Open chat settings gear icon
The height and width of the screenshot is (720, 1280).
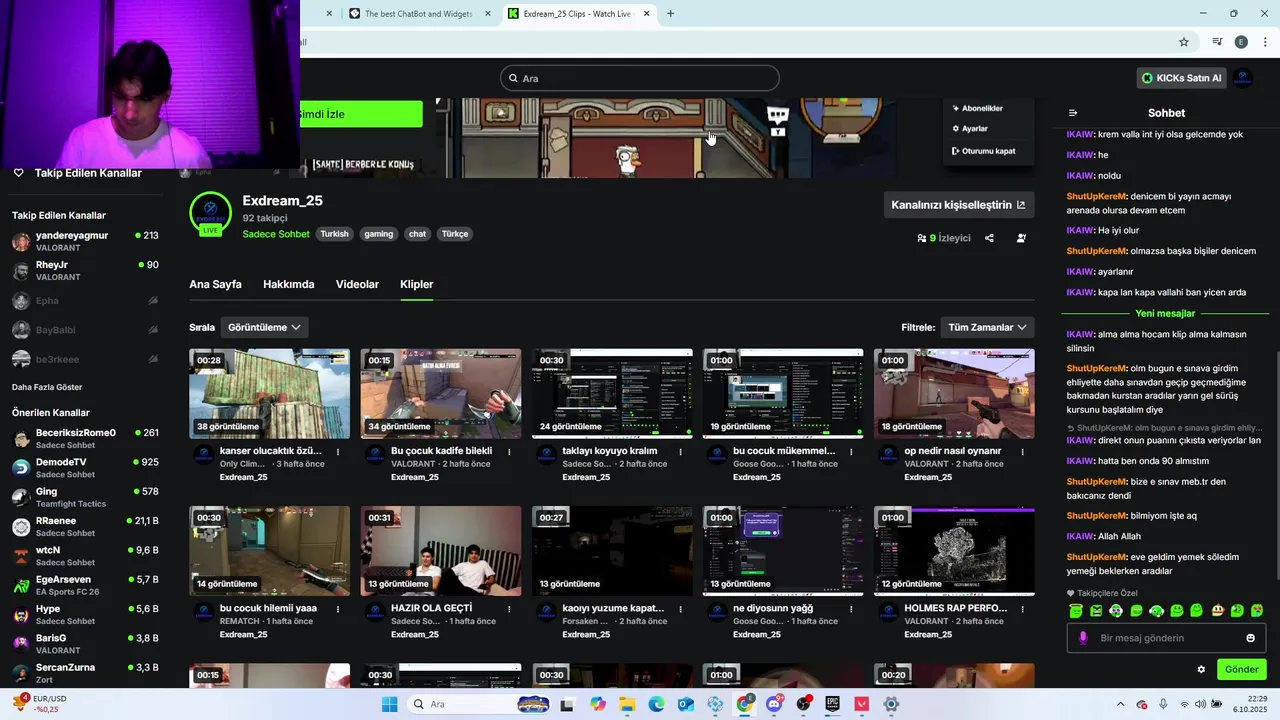pyautogui.click(x=1201, y=669)
